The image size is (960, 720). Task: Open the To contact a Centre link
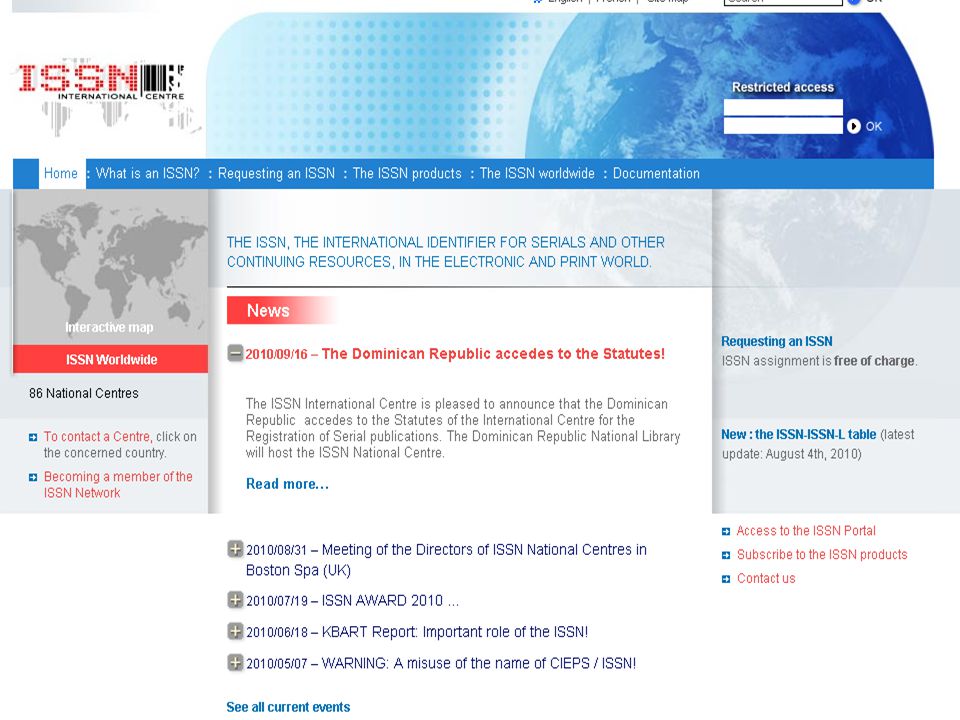(x=97, y=437)
